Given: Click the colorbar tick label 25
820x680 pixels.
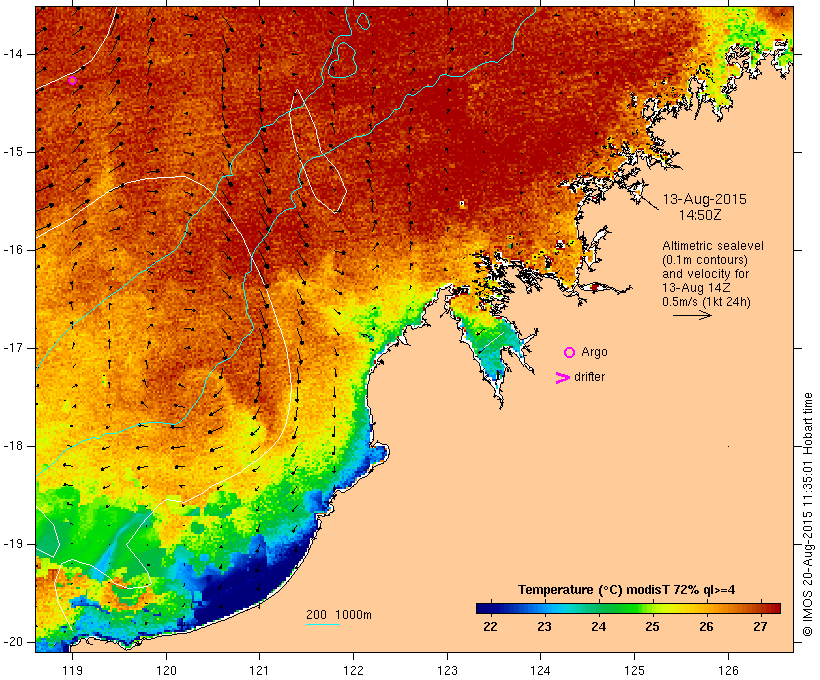Looking at the screenshot, I should (x=652, y=627).
